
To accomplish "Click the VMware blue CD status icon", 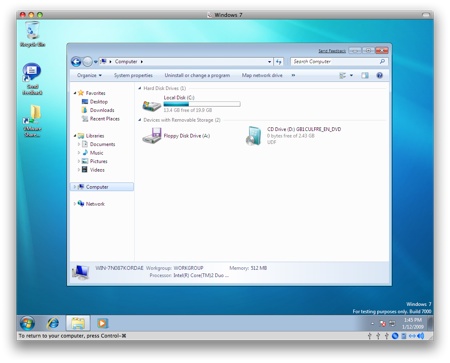I will [x=395, y=336].
